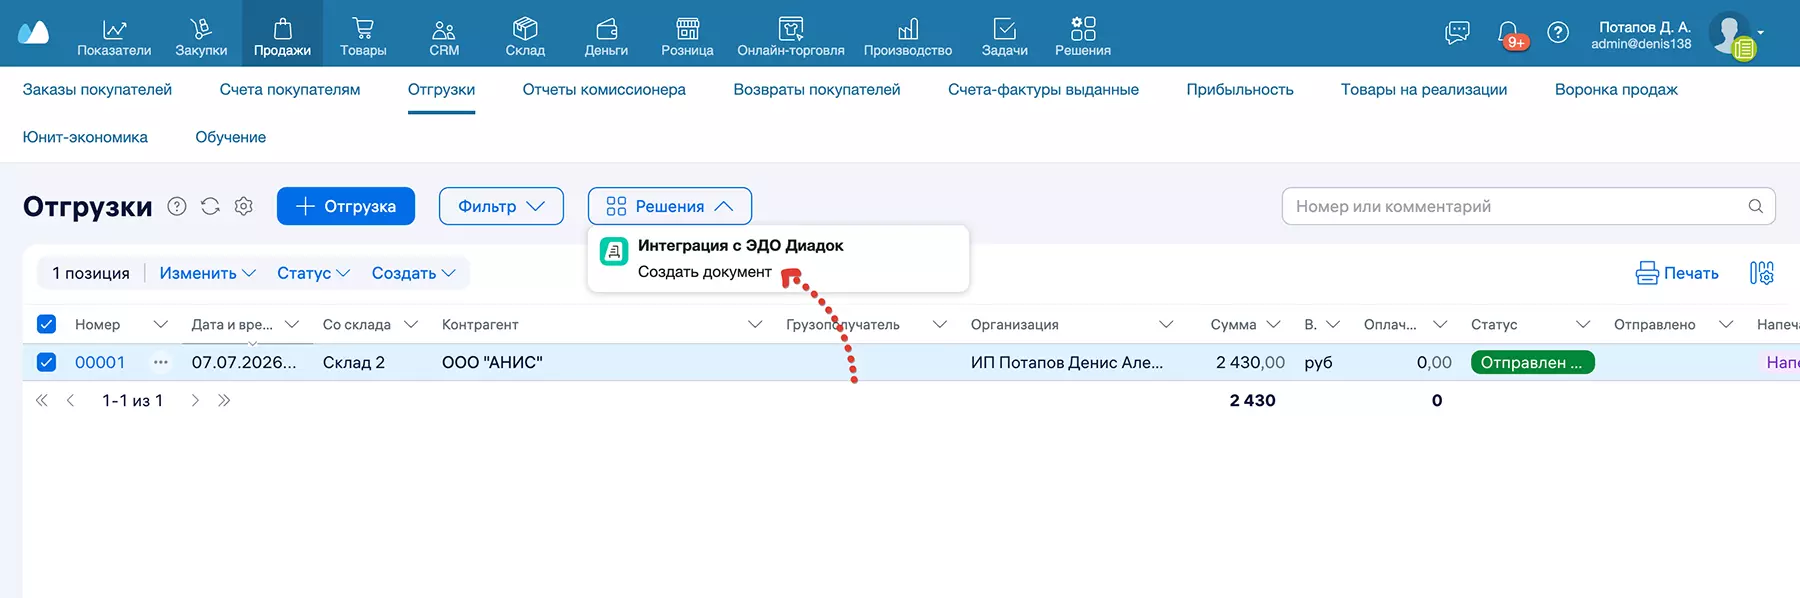Open the Розница section icon
Viewport: 1800px width, 598px height.
pyautogui.click(x=687, y=29)
